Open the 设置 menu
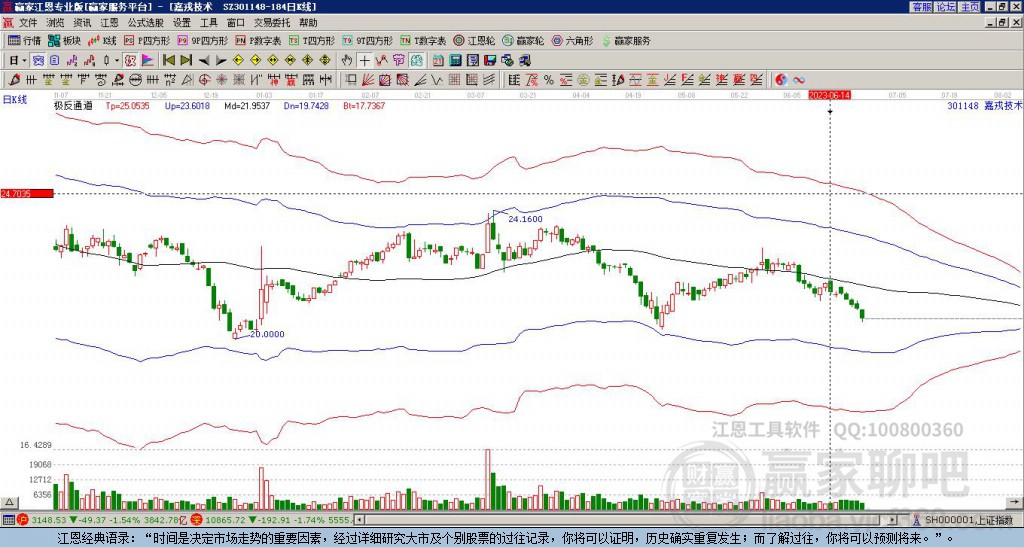The height and width of the screenshot is (548, 1024). pos(182,23)
